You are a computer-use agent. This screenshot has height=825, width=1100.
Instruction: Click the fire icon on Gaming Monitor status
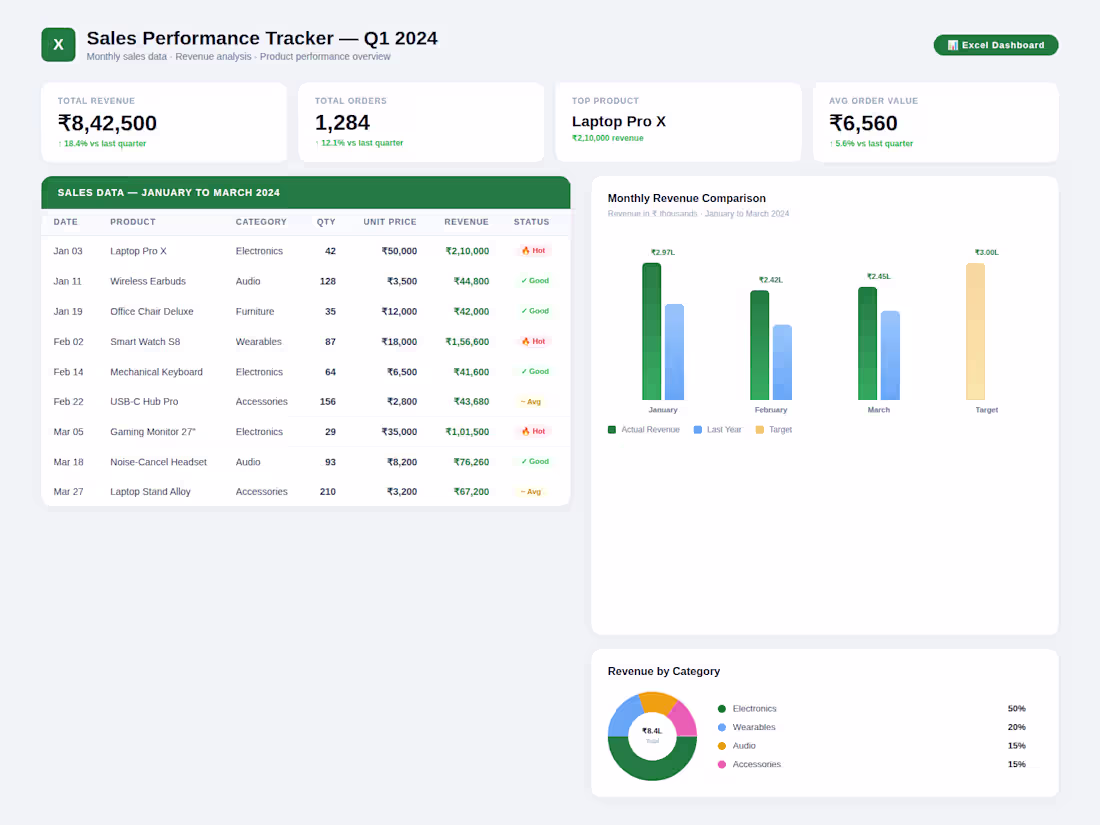click(527, 431)
